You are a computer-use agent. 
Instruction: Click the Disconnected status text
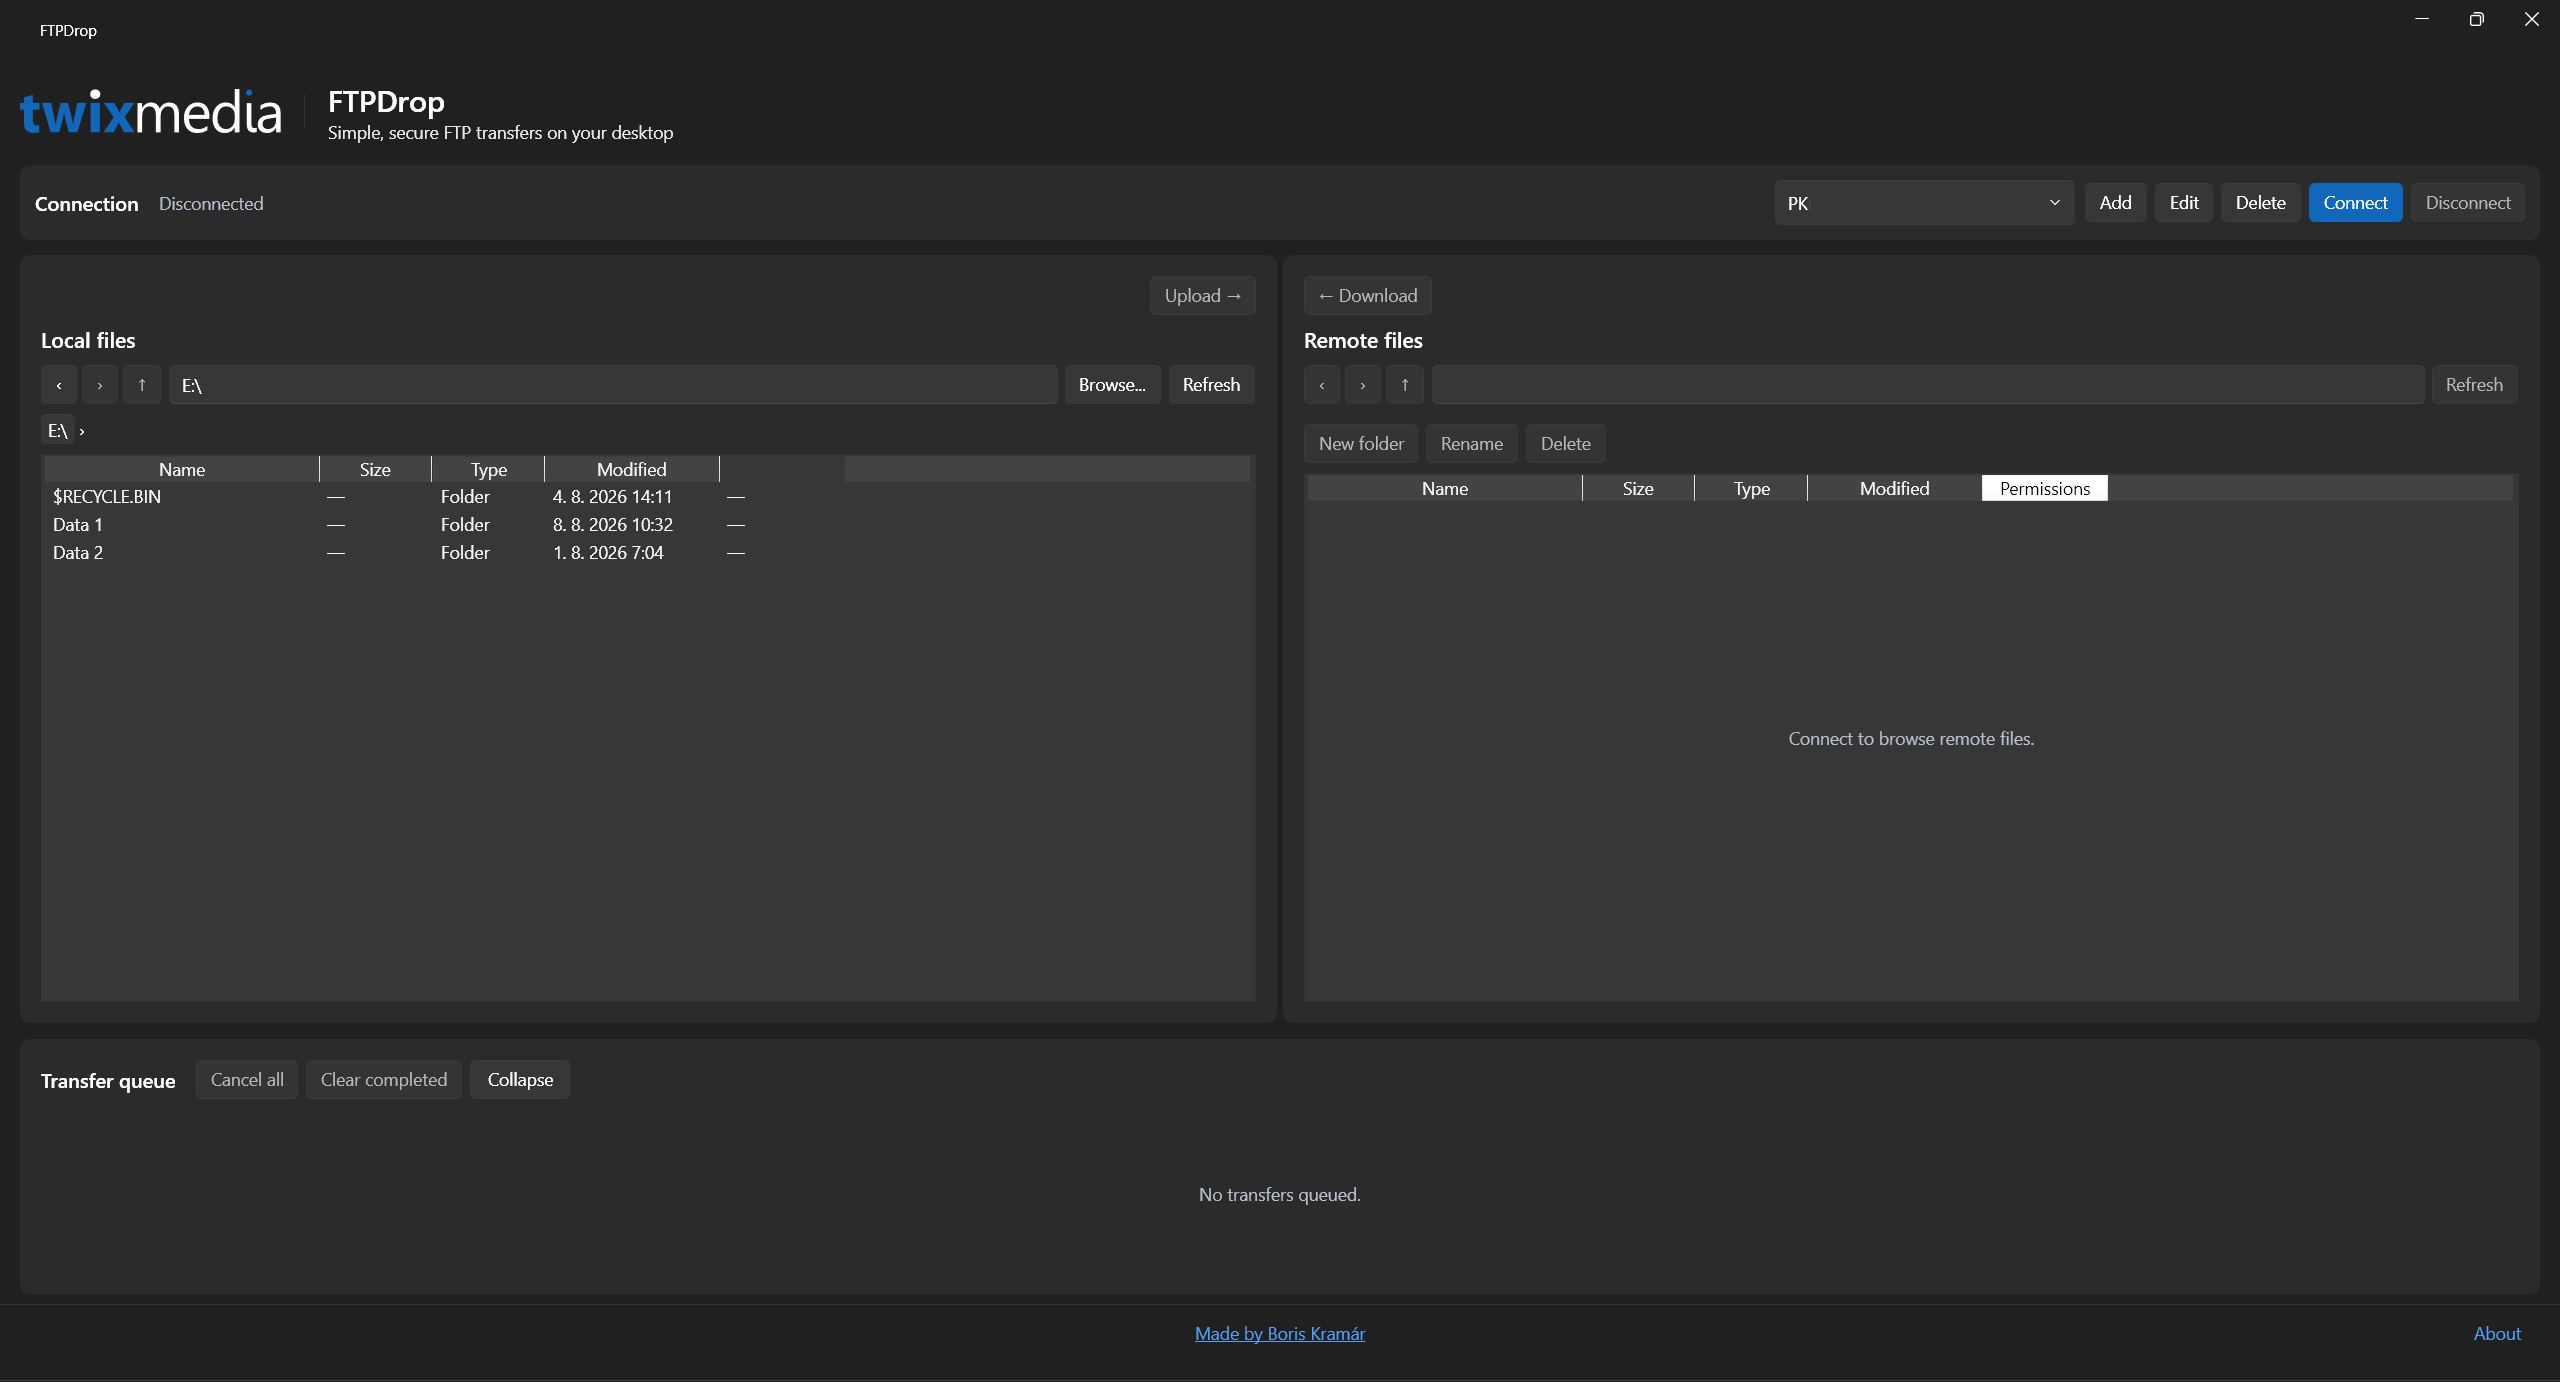tap(211, 204)
